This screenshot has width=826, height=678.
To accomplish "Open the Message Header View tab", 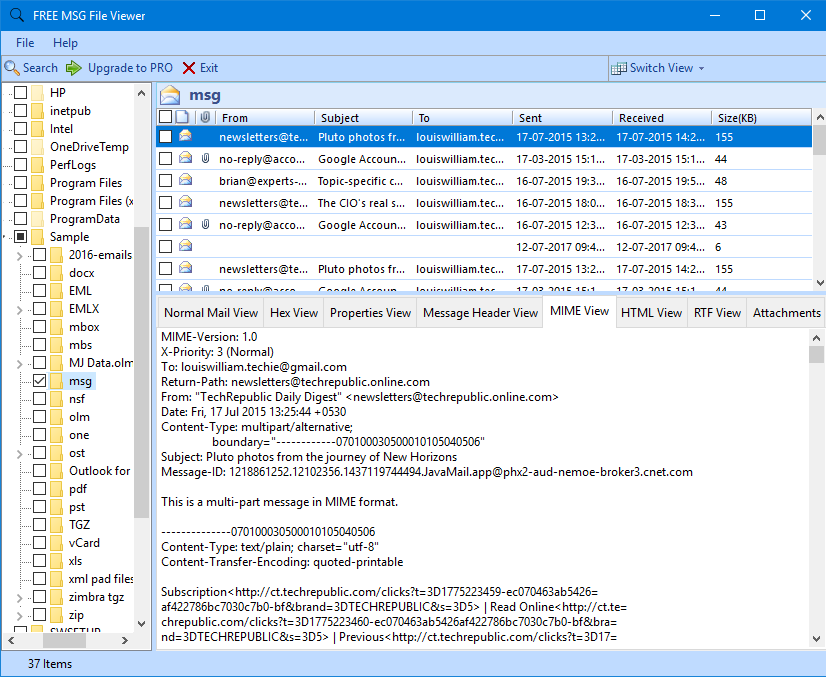I will click(x=480, y=313).
